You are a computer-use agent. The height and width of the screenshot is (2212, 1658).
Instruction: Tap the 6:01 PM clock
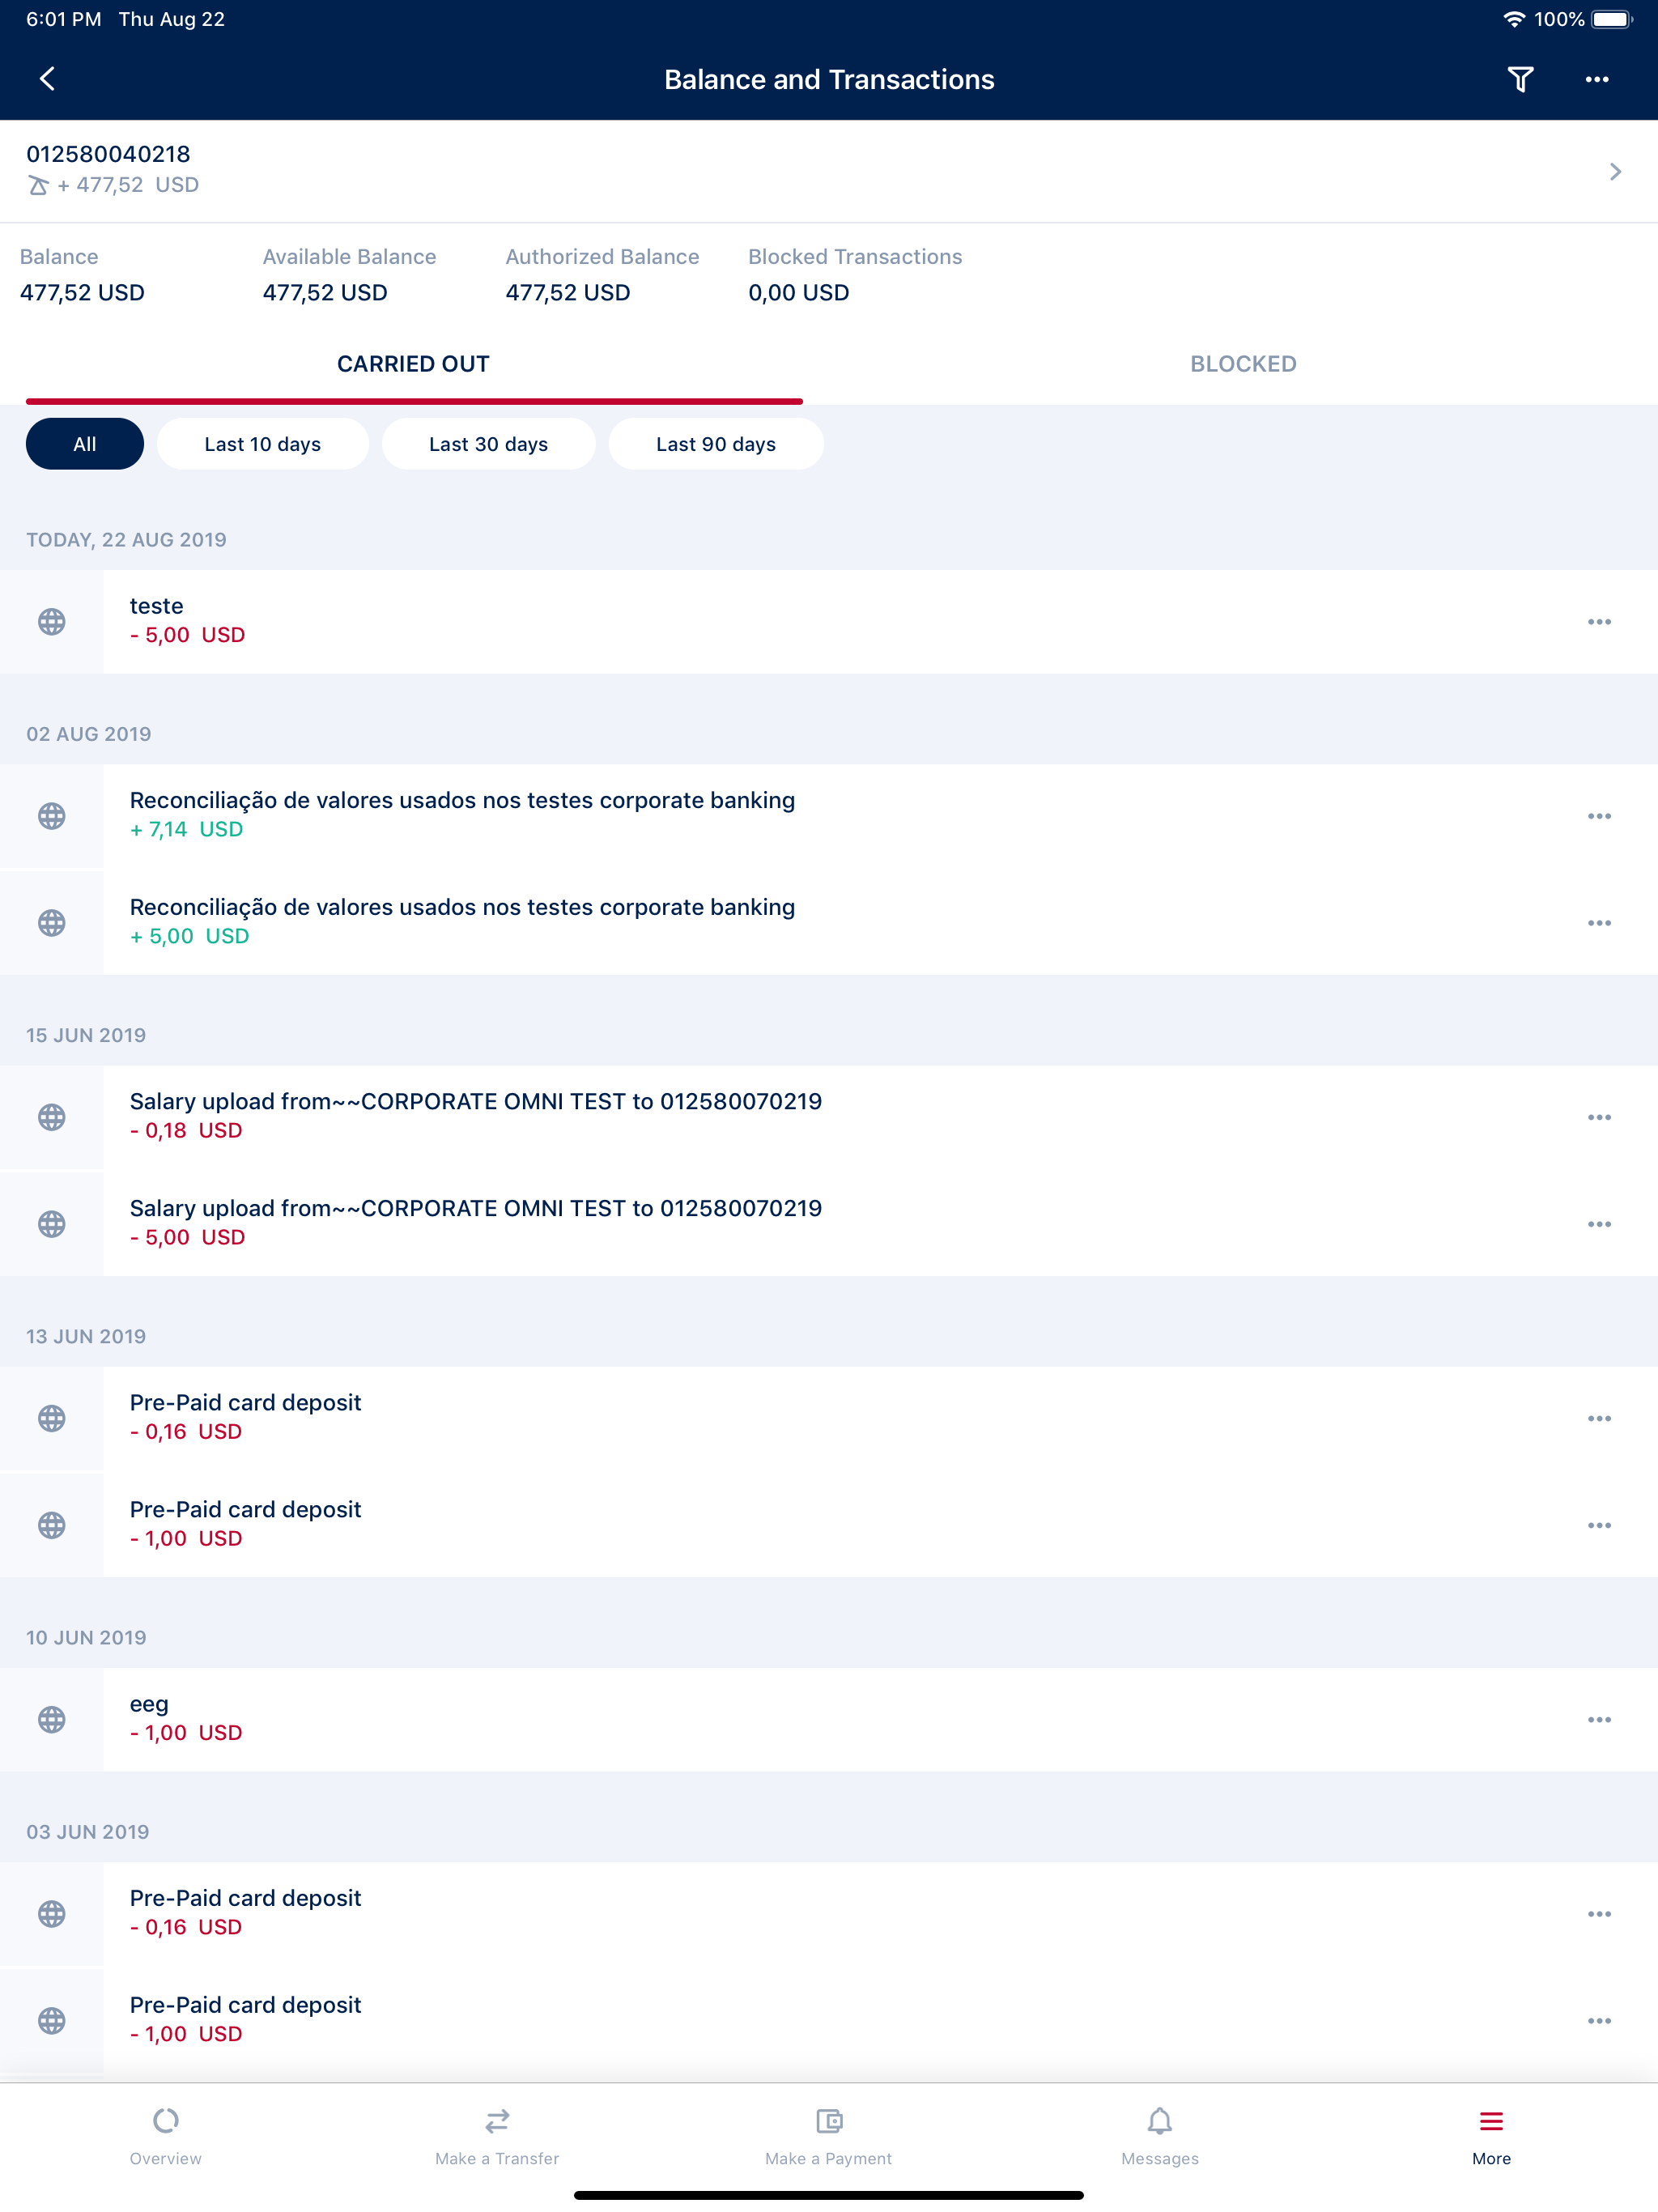coord(63,19)
